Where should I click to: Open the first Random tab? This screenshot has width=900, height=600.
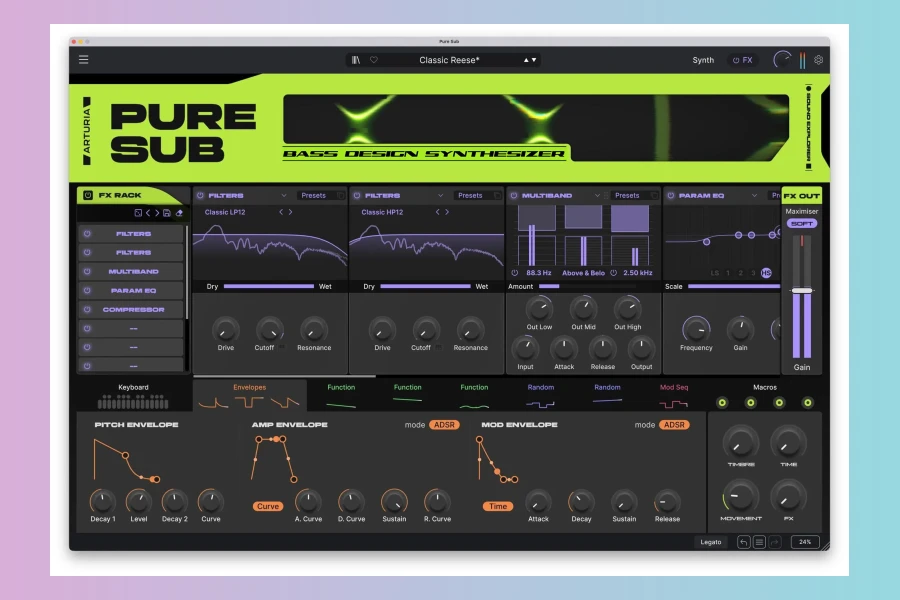coord(541,395)
